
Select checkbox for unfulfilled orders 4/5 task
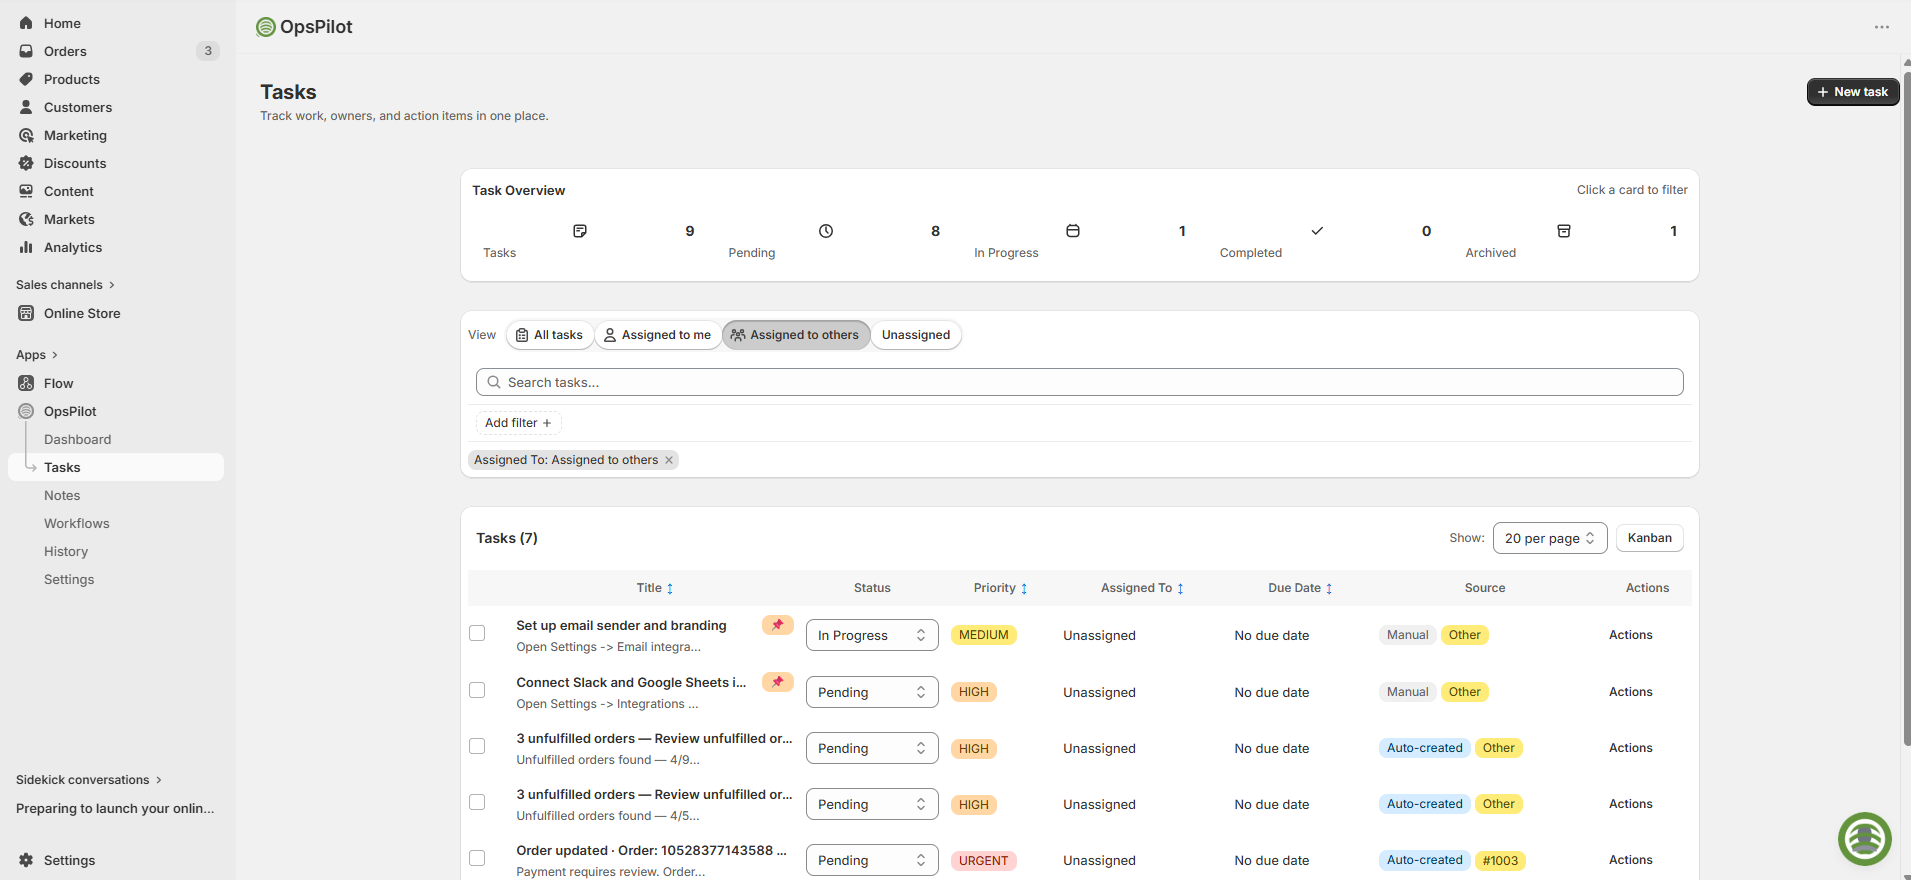point(477,802)
